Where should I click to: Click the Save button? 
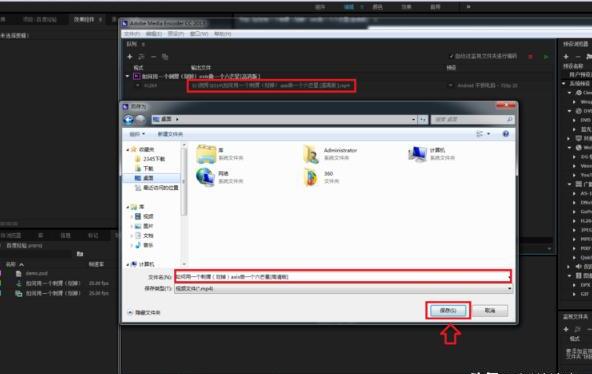pyautogui.click(x=448, y=311)
